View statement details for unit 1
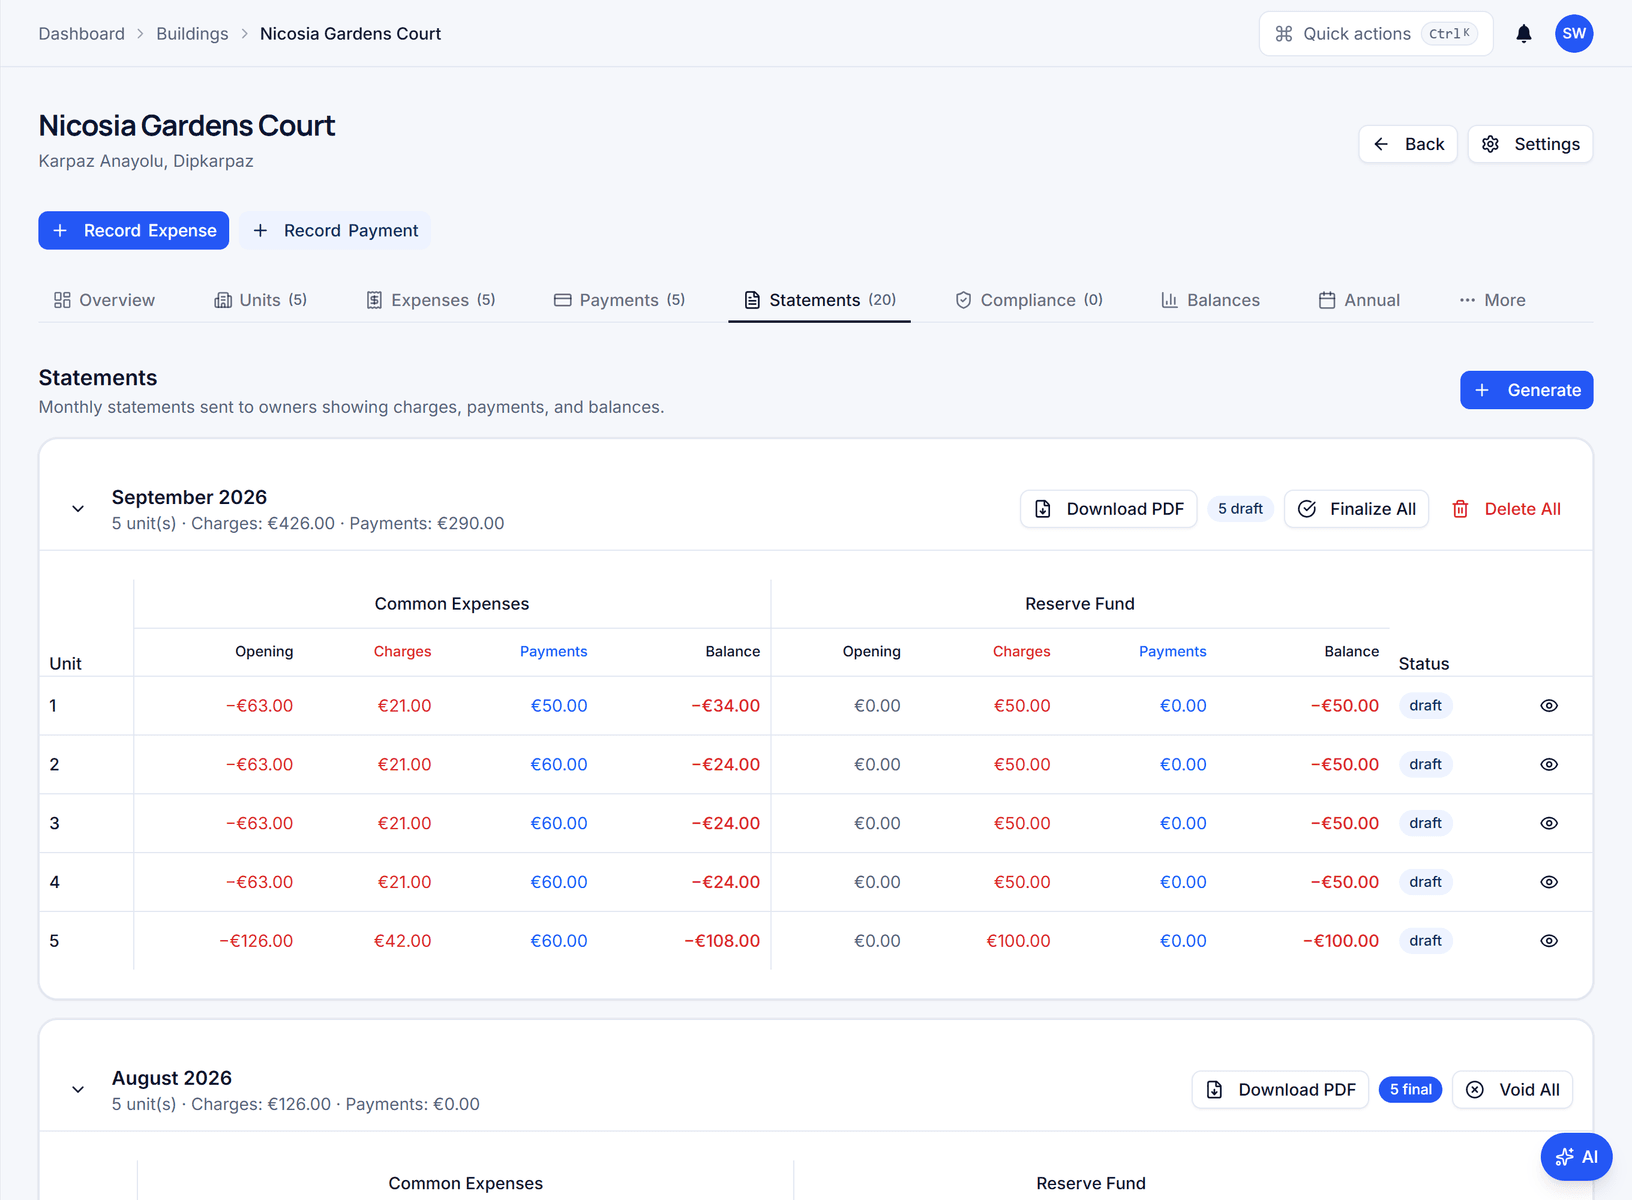1632x1200 pixels. coord(1549,706)
